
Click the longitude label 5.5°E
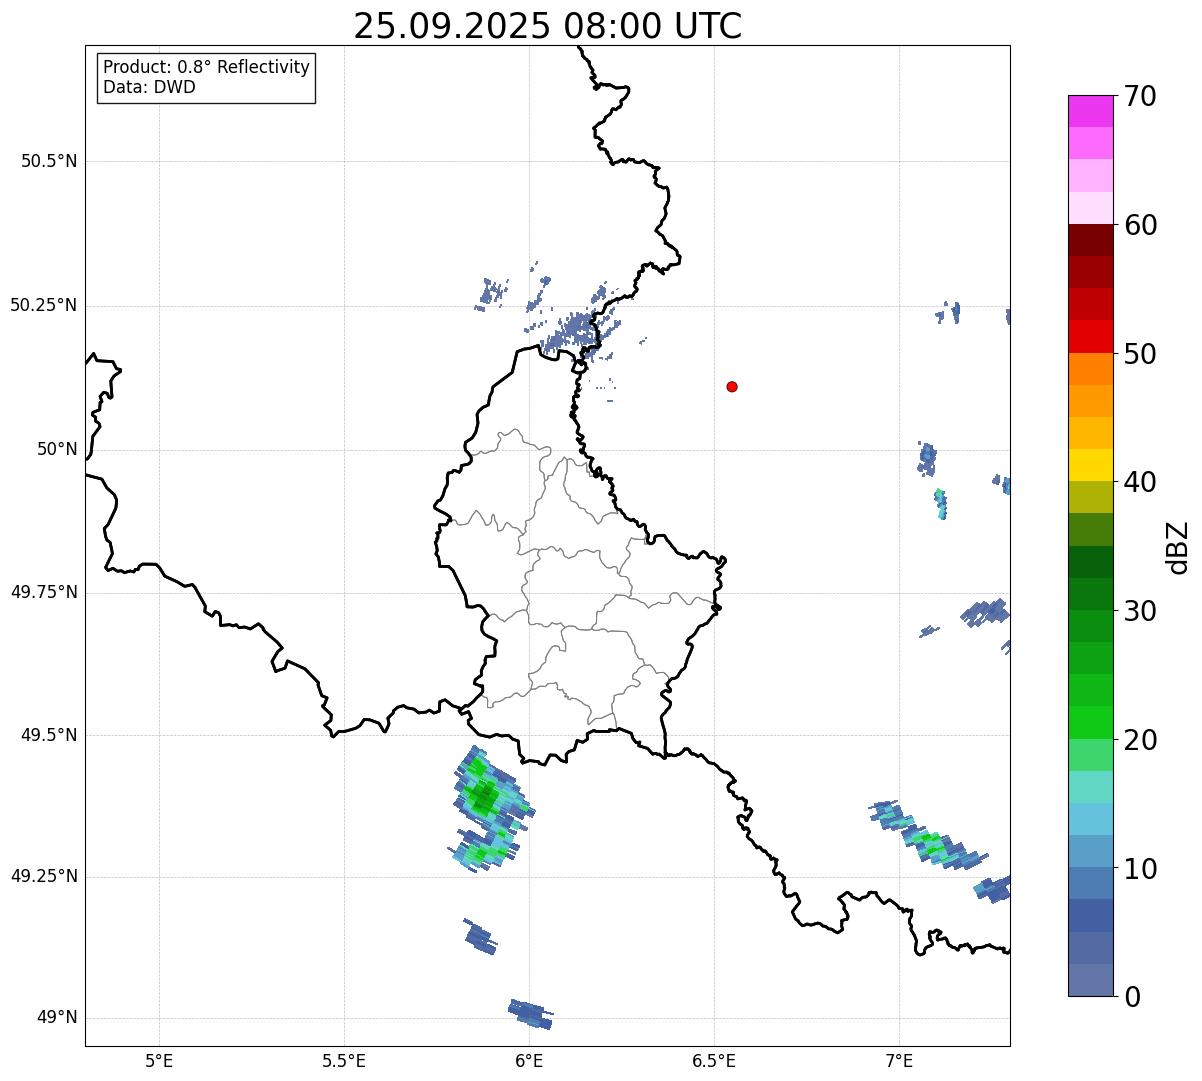(344, 1060)
